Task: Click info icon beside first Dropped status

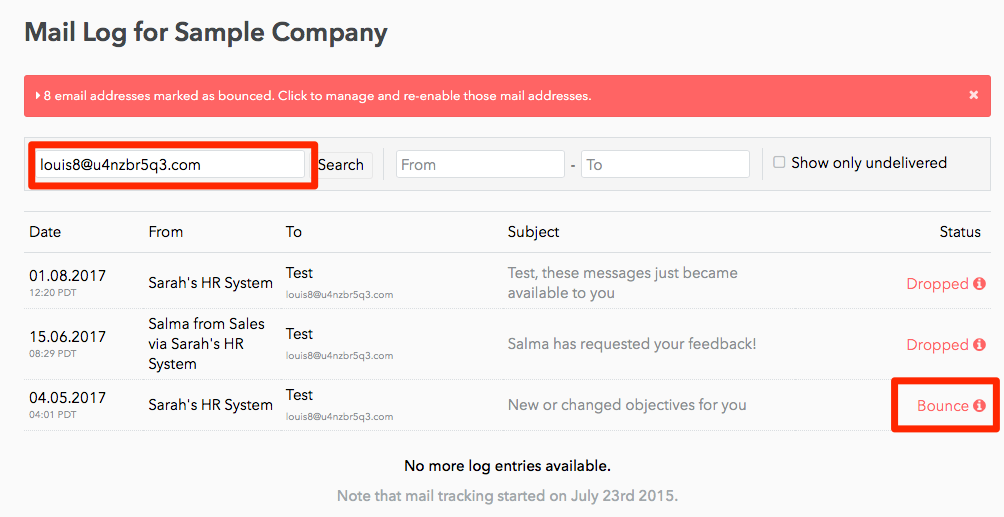Action: tap(979, 284)
